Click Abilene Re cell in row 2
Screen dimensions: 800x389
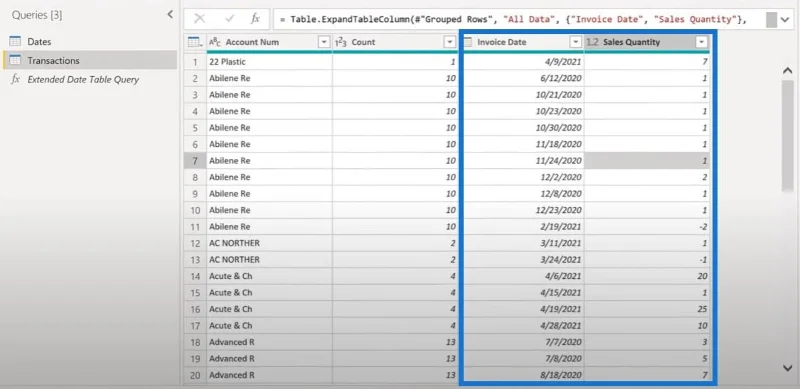coord(269,78)
